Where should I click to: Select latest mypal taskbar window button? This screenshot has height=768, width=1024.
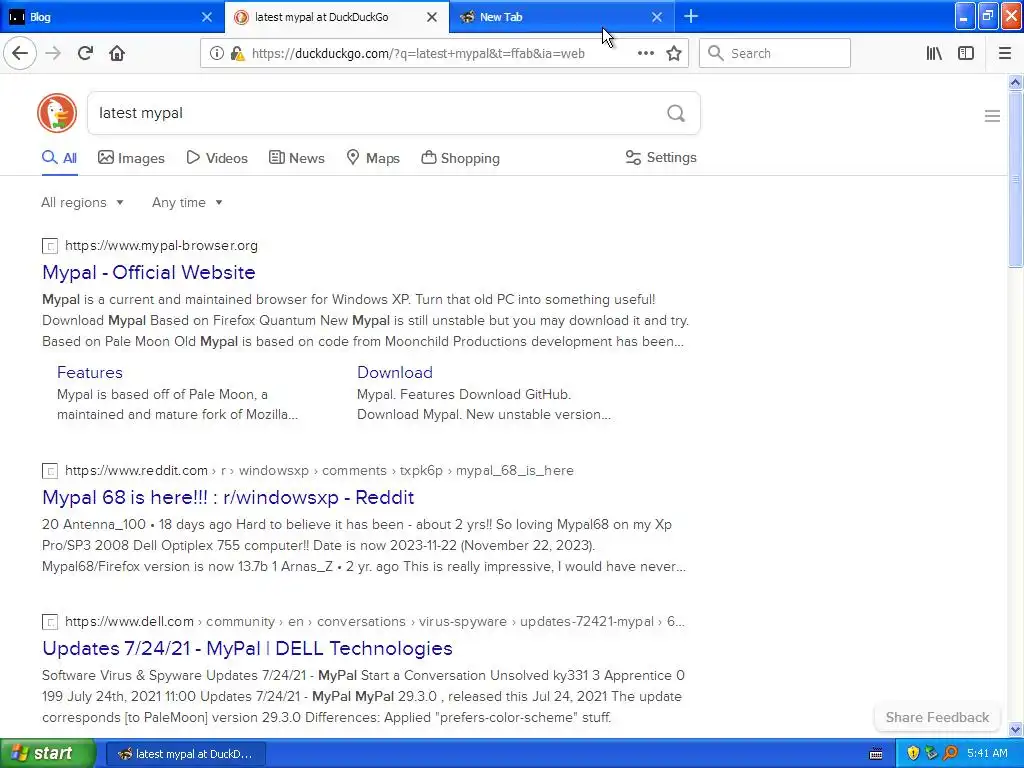click(185, 754)
